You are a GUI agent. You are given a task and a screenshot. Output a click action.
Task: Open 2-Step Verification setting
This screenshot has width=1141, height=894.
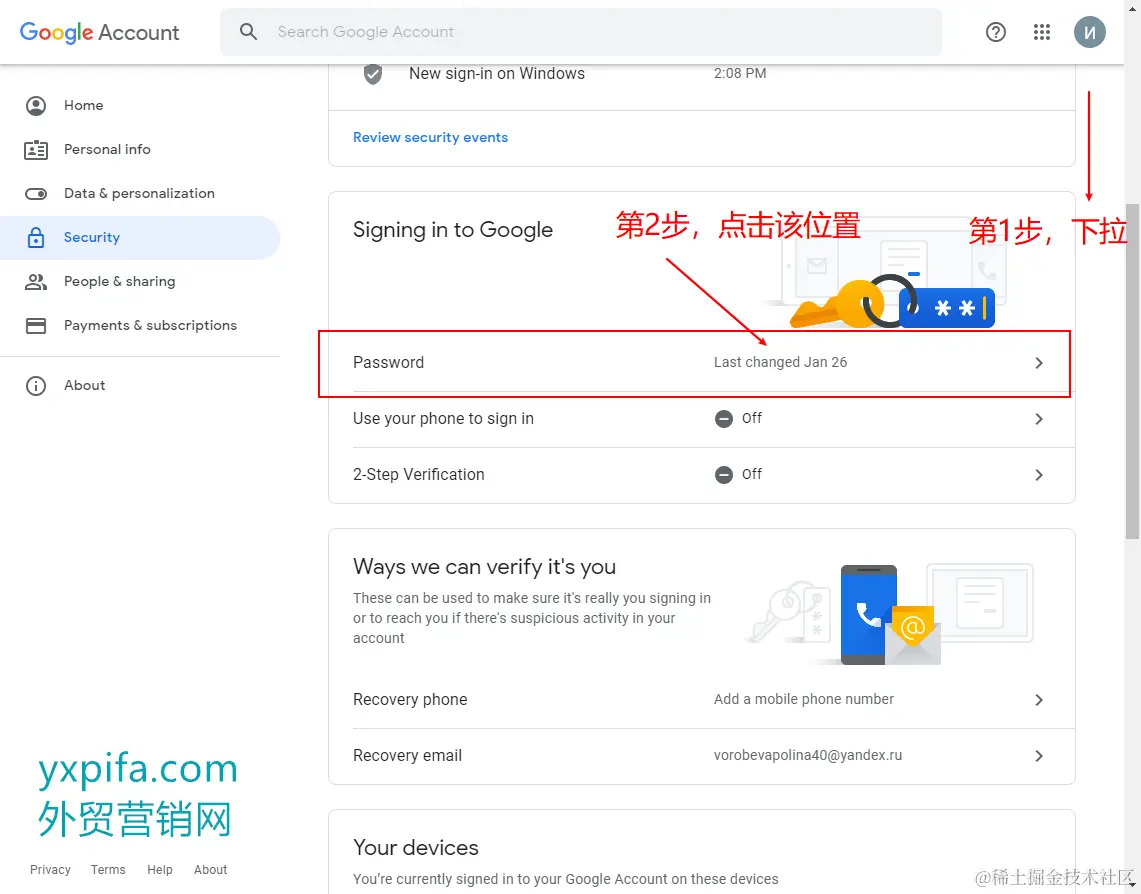[701, 475]
